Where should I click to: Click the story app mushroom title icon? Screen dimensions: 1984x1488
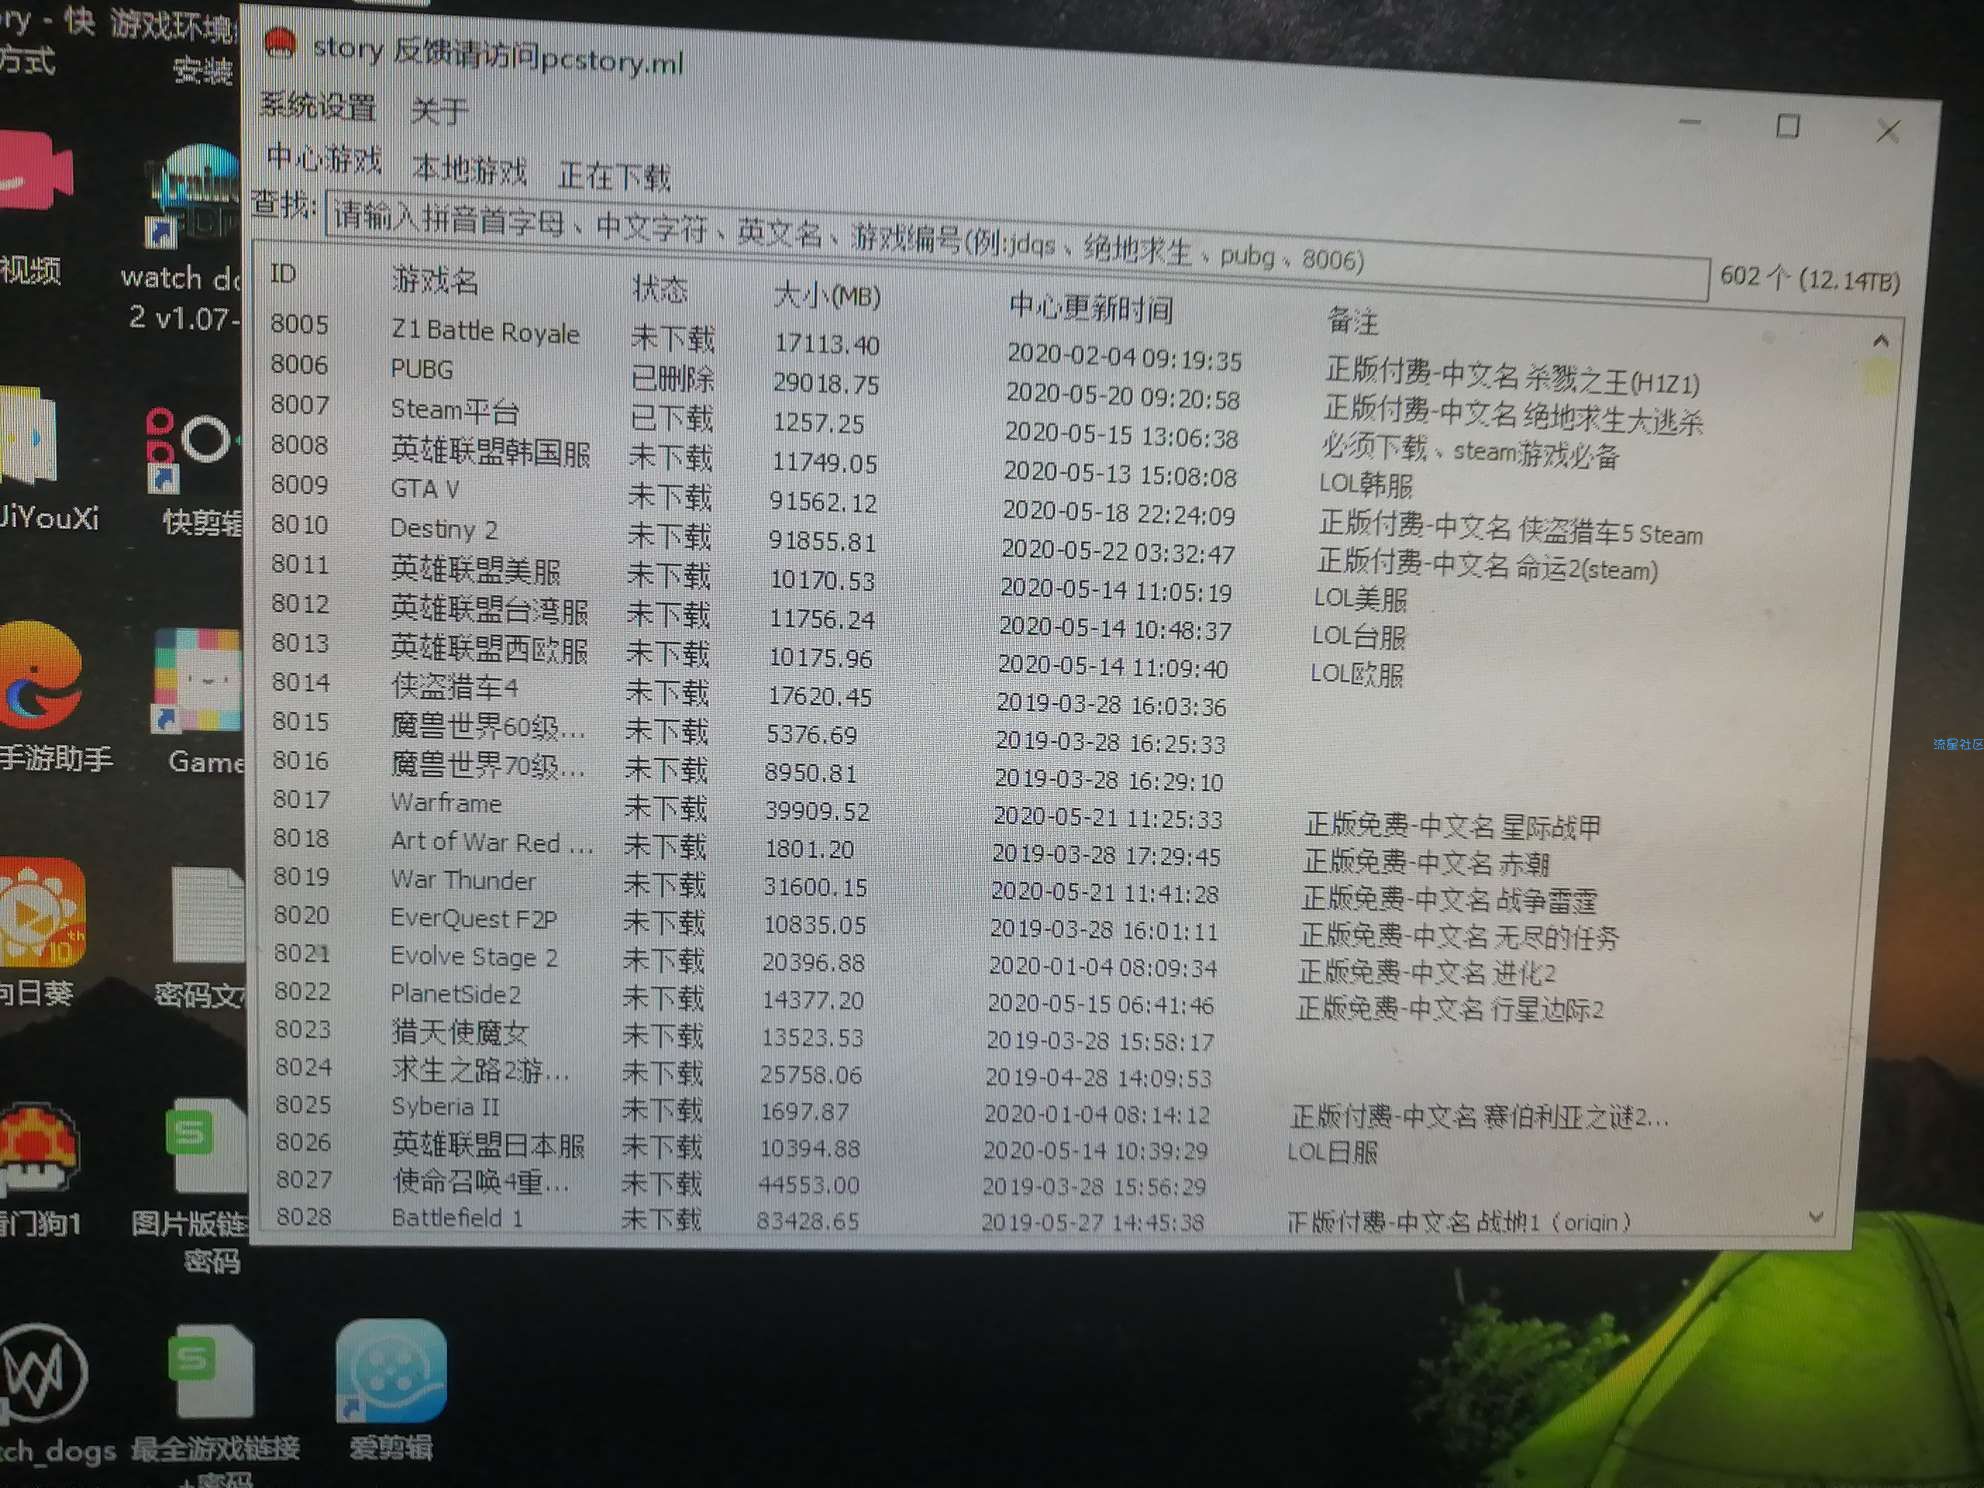click(281, 43)
